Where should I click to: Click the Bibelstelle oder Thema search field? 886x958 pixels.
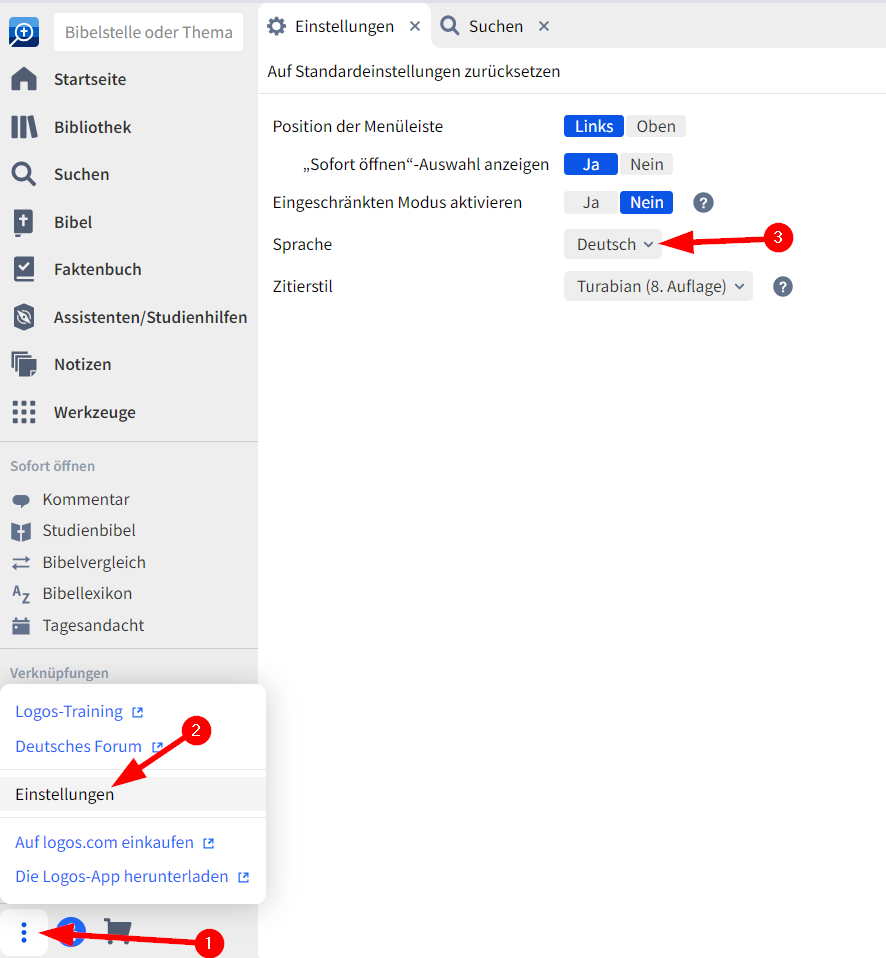click(148, 32)
